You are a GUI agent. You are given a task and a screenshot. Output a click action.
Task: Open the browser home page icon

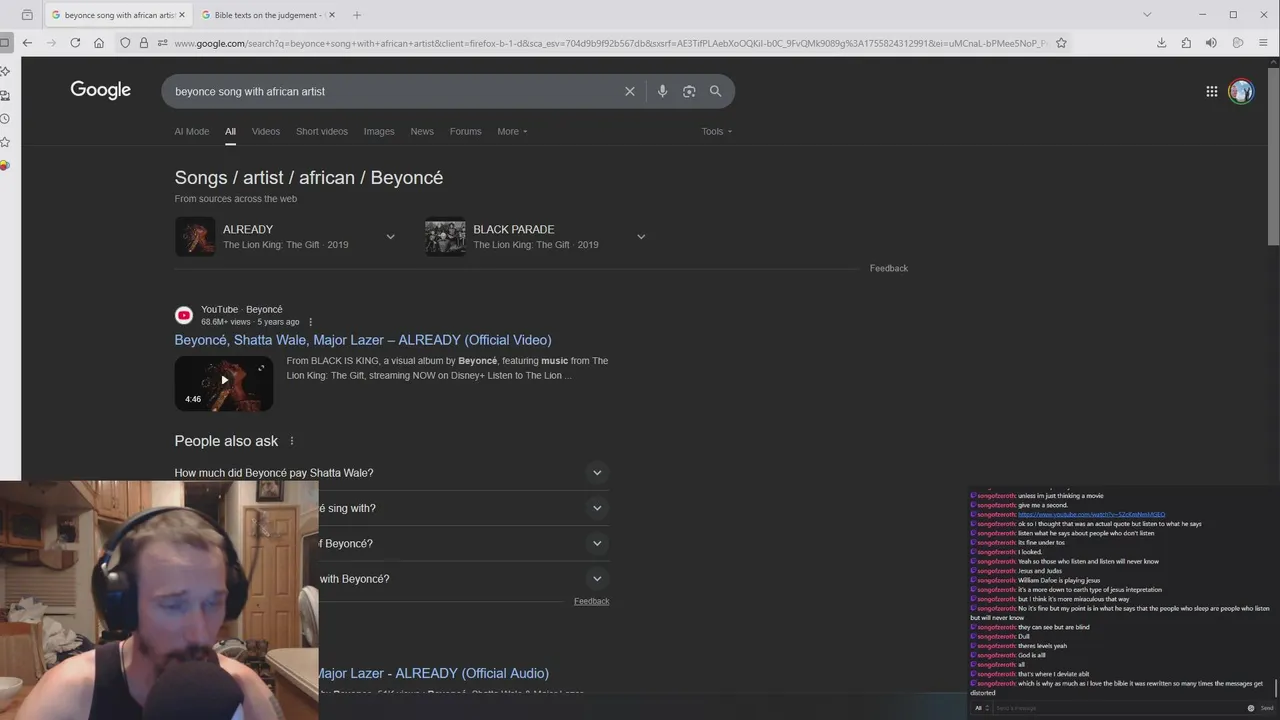99,43
